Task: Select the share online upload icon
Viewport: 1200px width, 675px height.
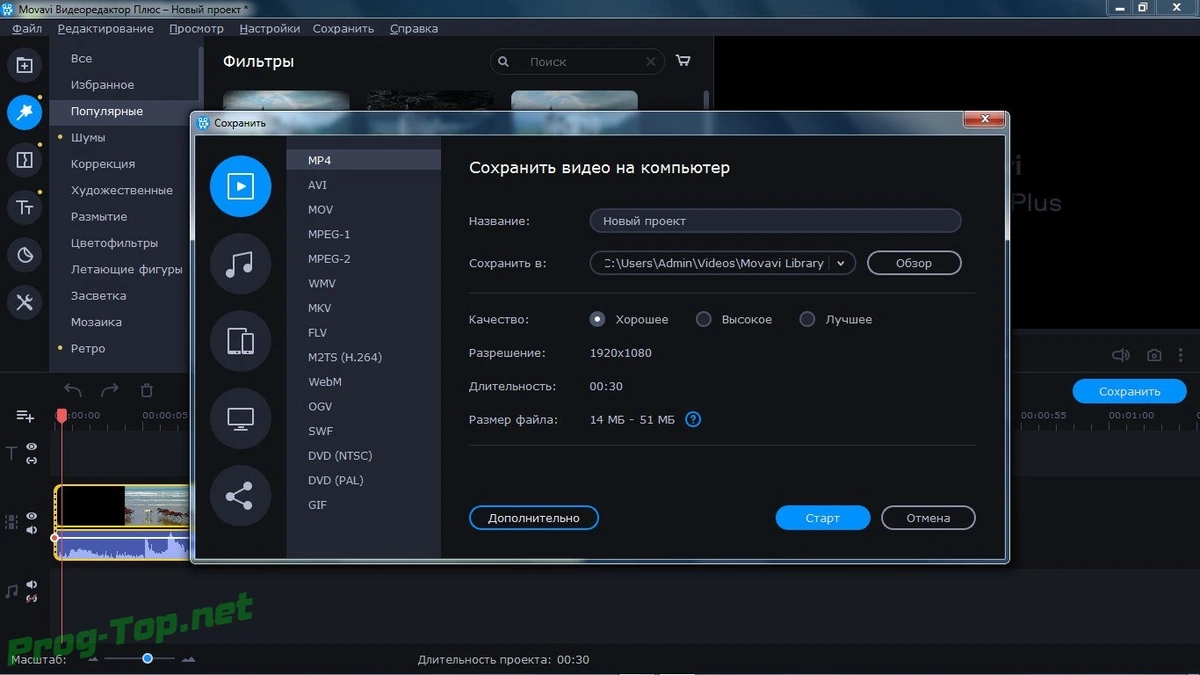Action: 240,496
